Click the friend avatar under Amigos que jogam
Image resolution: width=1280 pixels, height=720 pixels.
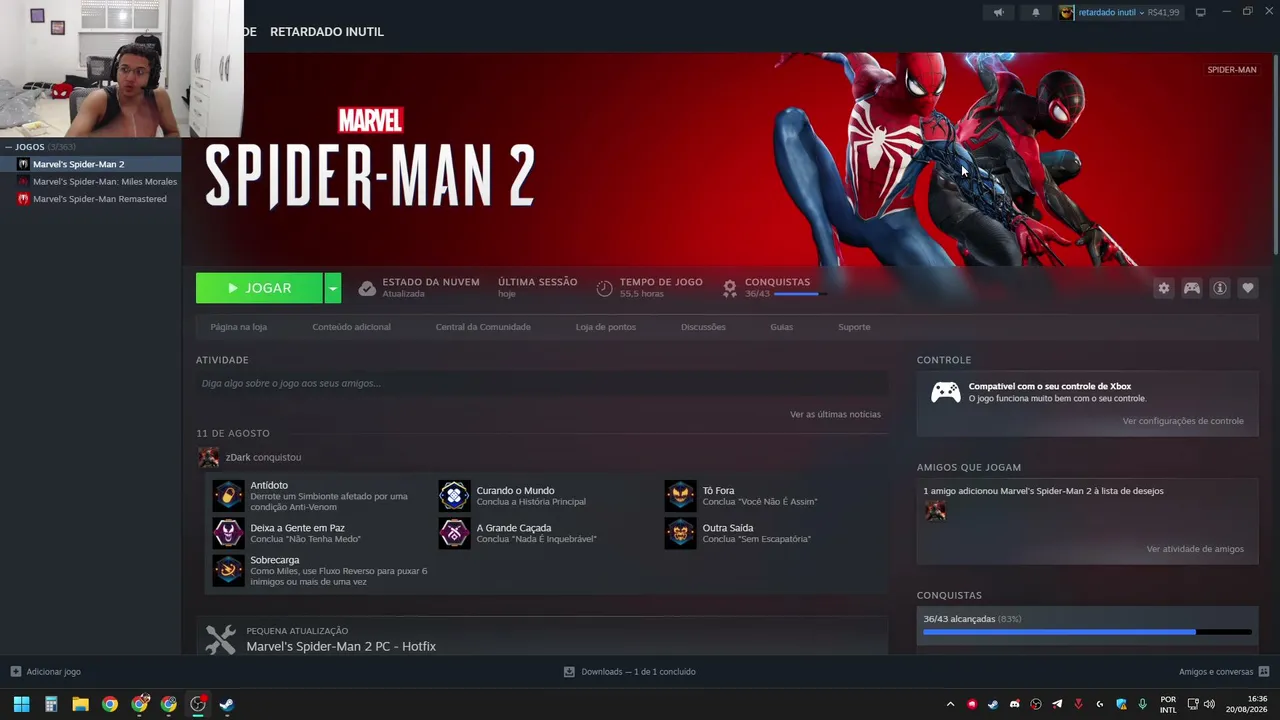click(935, 511)
